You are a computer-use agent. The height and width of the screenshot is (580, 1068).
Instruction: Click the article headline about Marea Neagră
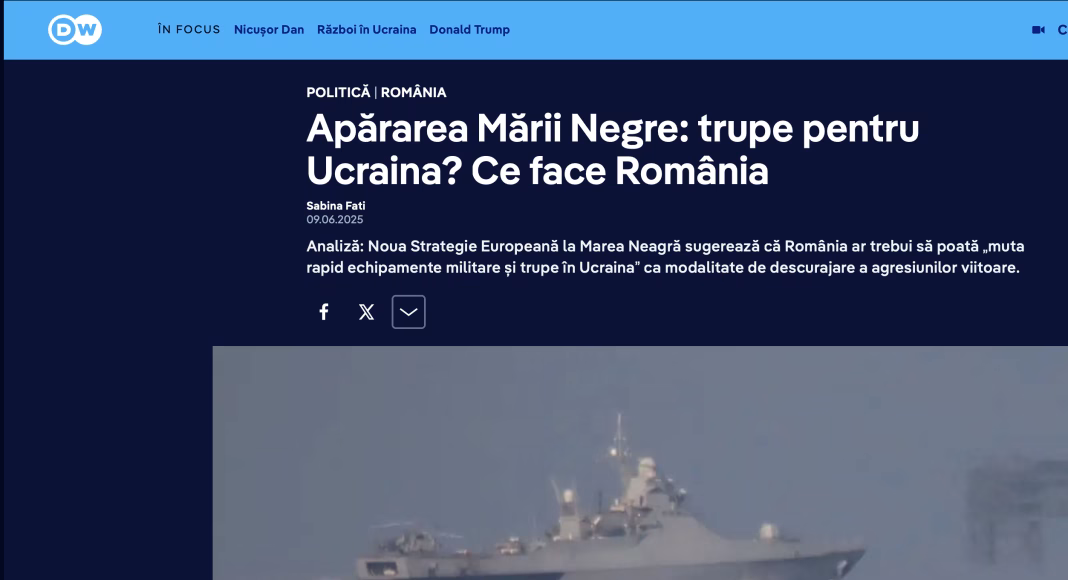[x=612, y=149]
